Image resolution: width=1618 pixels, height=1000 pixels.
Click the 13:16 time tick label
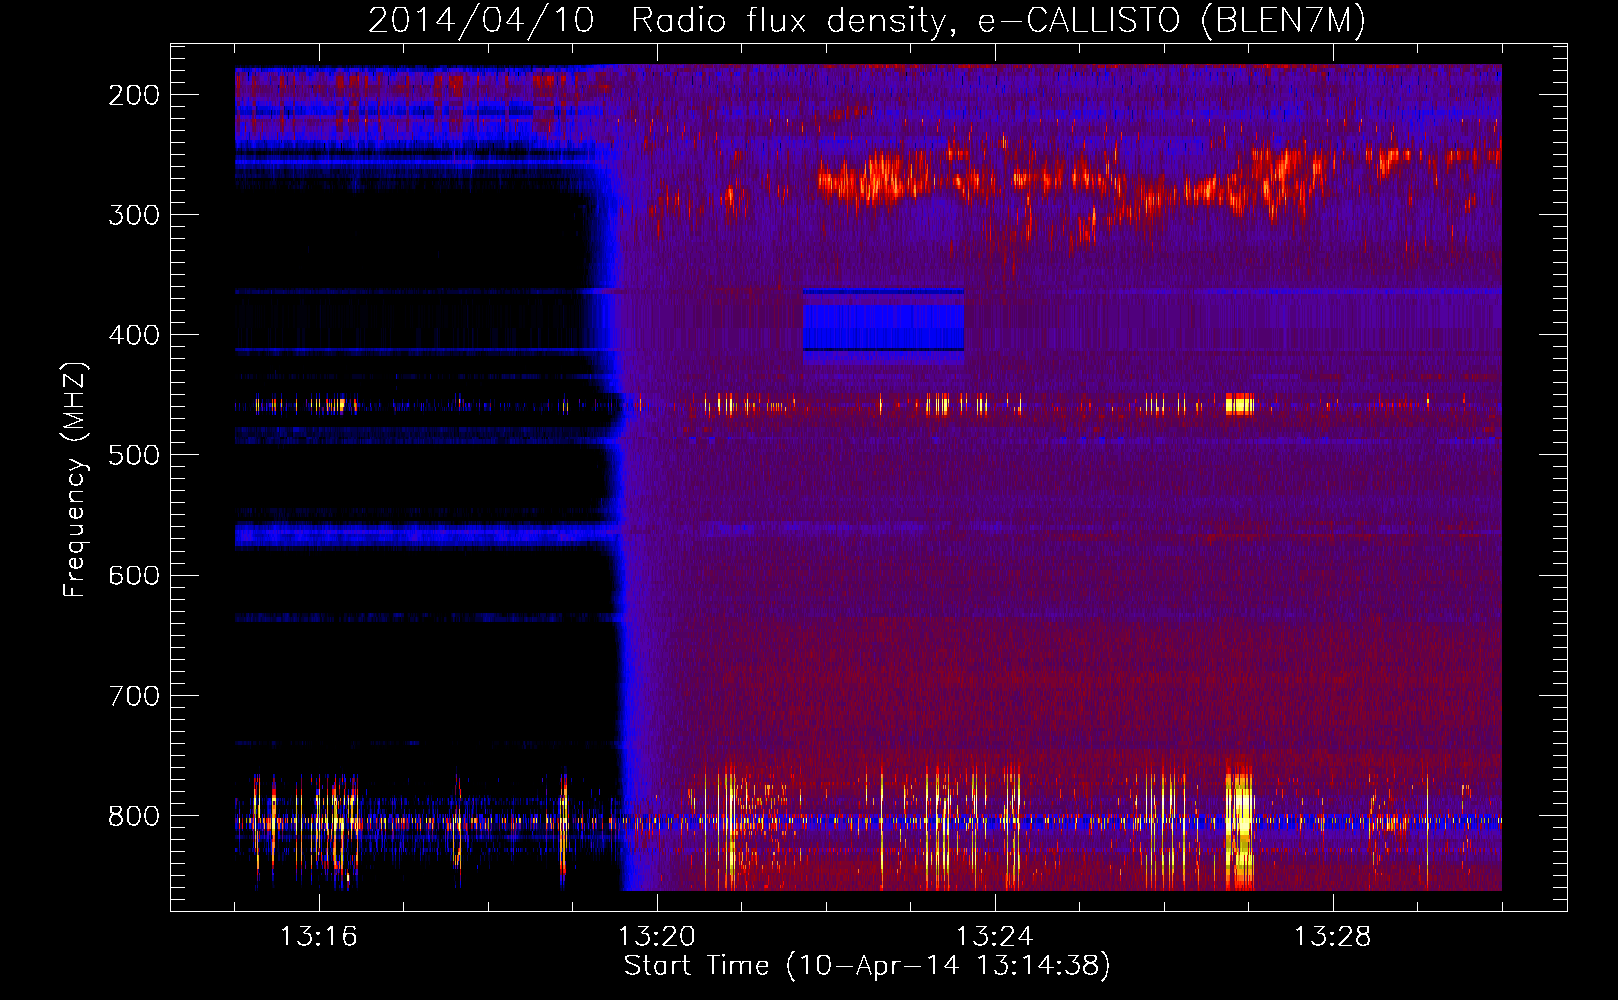click(x=318, y=937)
